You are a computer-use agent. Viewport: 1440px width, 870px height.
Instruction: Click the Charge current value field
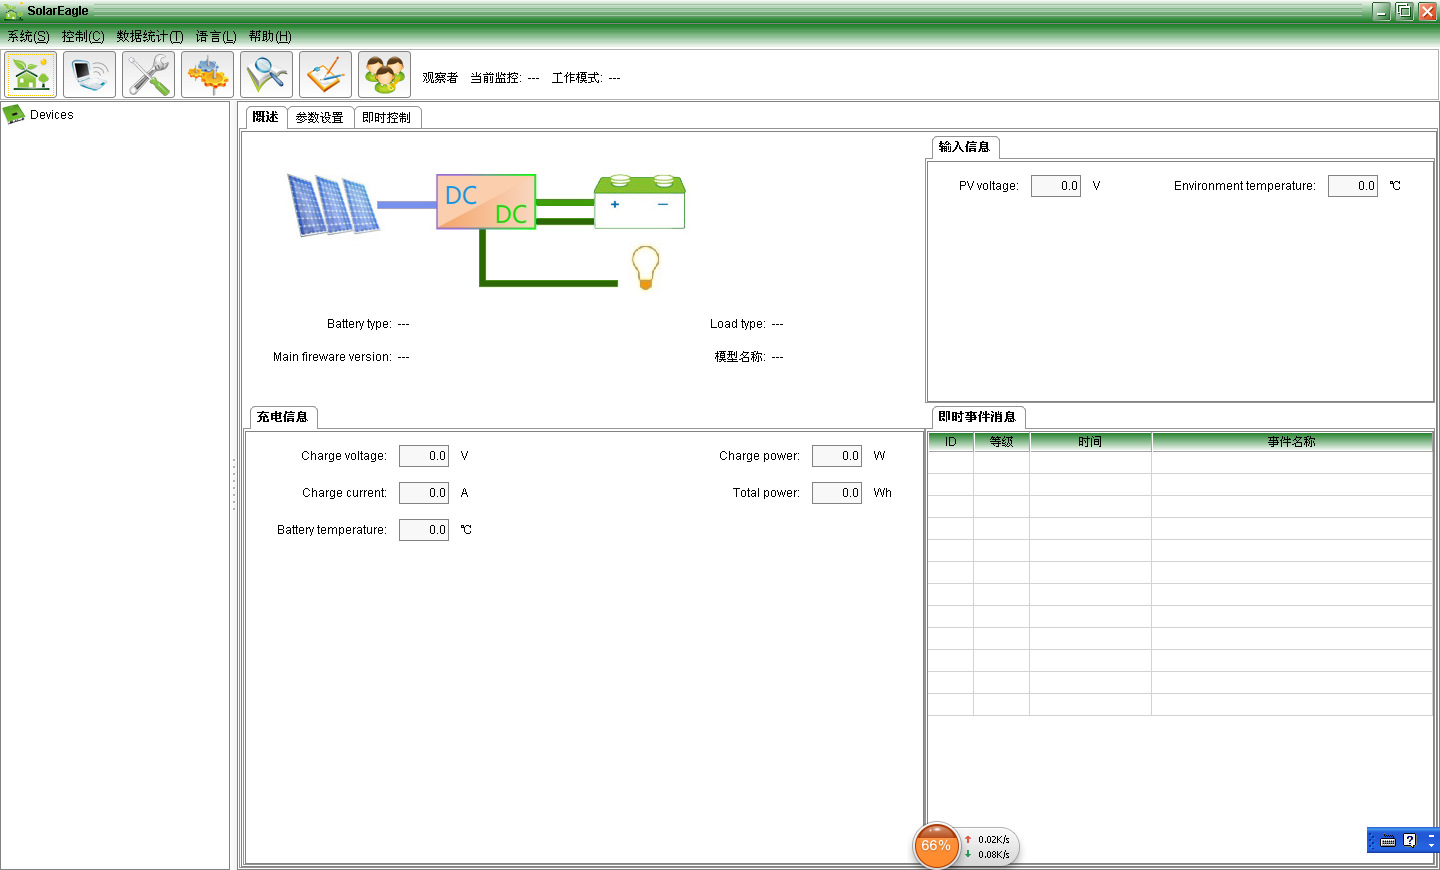pos(423,493)
